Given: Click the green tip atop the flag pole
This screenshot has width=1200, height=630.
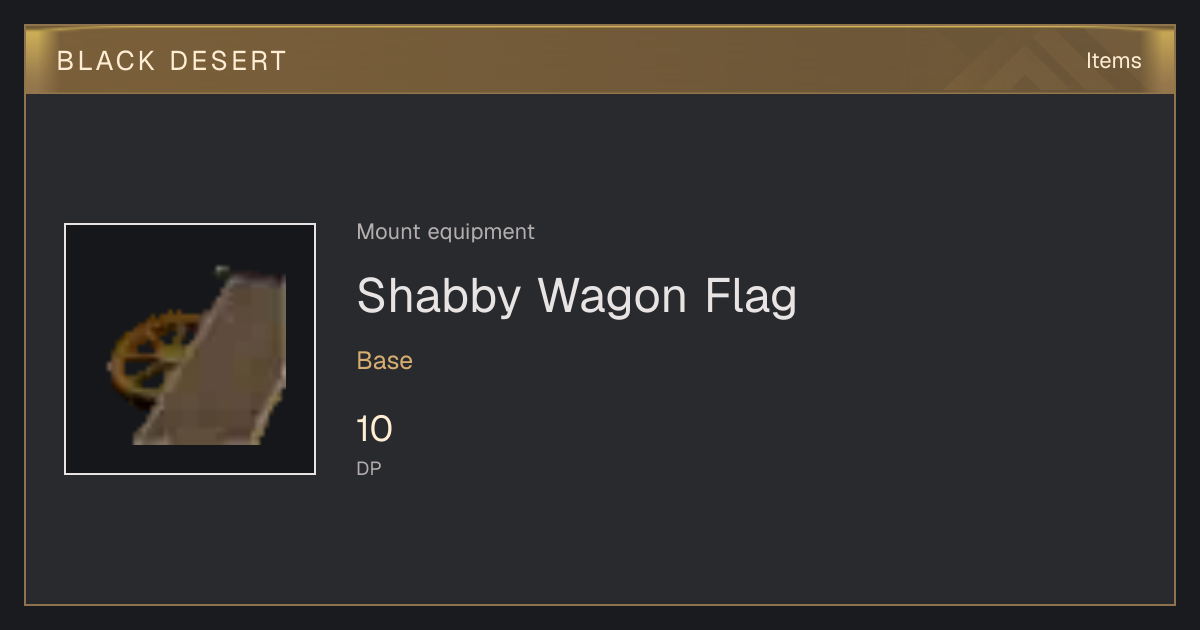Looking at the screenshot, I should (222, 270).
